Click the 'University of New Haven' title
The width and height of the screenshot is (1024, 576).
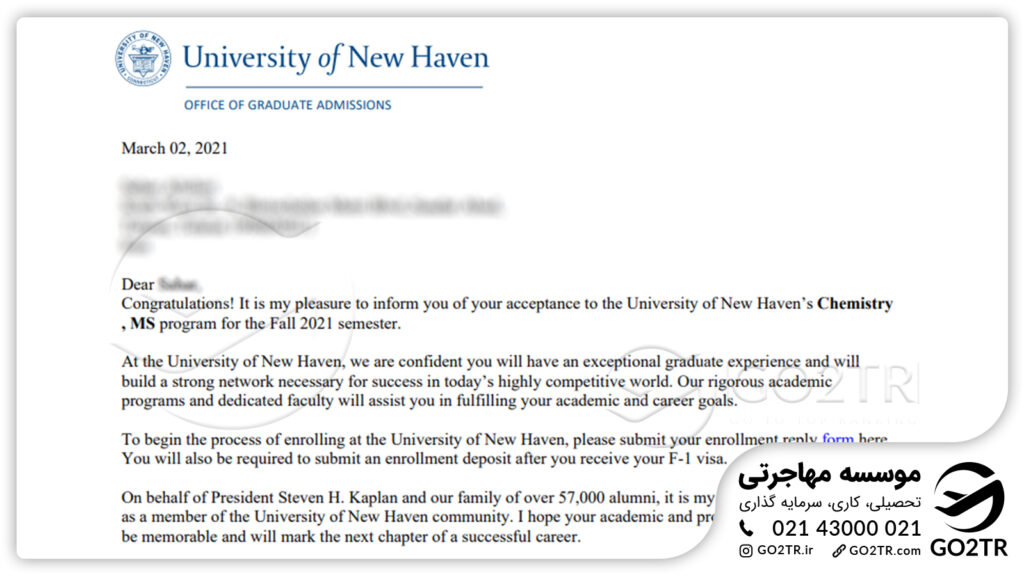336,58
